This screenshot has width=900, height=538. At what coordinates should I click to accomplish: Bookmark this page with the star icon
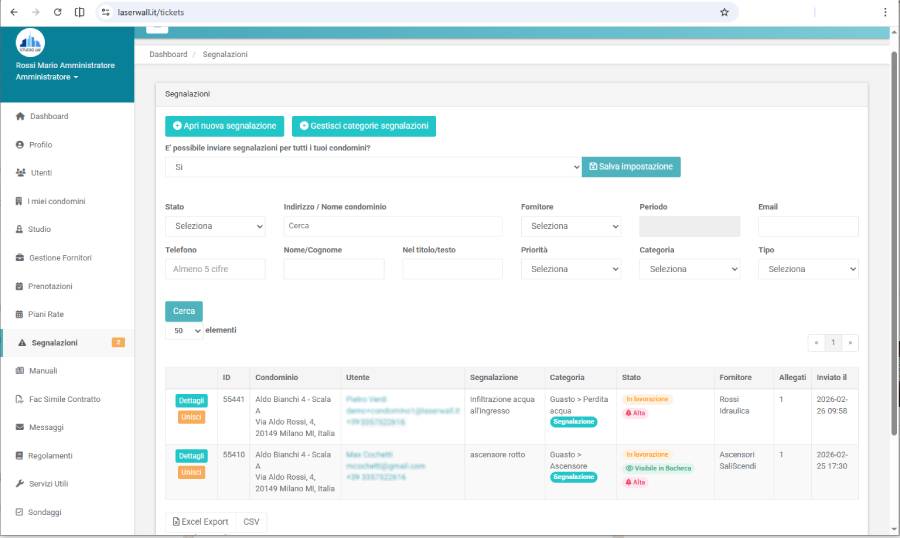pos(724,12)
